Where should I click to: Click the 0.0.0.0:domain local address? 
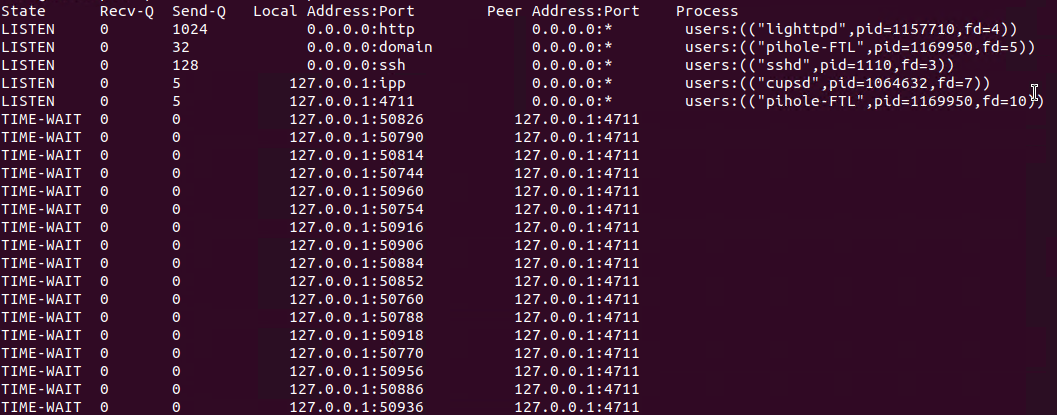(369, 47)
